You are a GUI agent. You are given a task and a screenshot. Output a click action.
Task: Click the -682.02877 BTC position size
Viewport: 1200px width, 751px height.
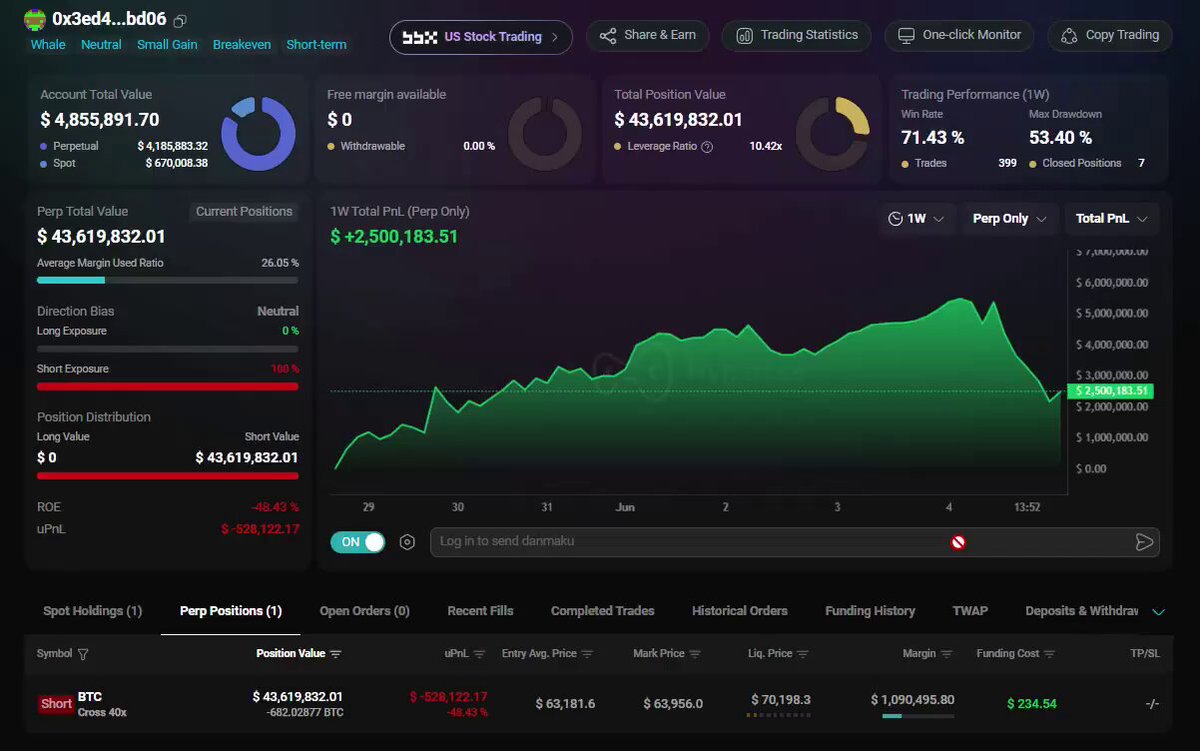pos(305,713)
